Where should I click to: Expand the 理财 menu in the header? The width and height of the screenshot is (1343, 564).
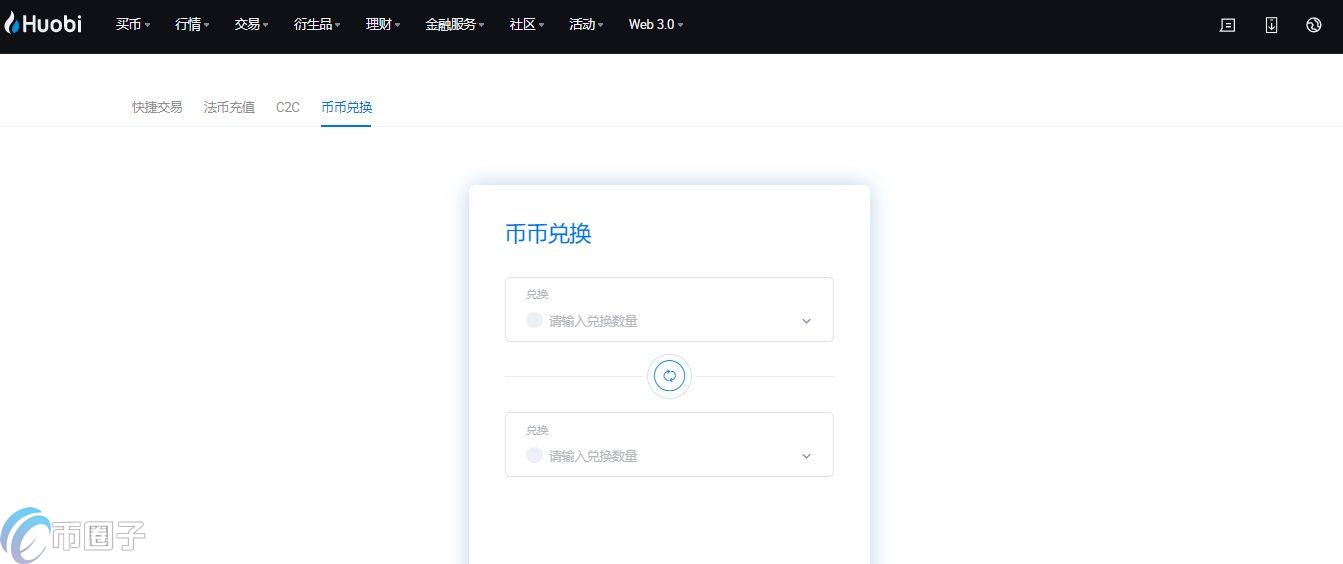click(382, 25)
